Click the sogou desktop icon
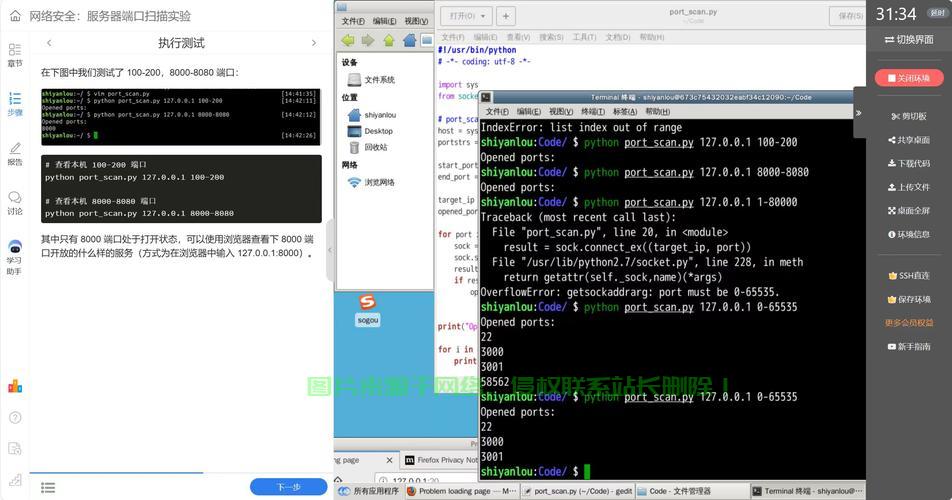 tap(367, 309)
